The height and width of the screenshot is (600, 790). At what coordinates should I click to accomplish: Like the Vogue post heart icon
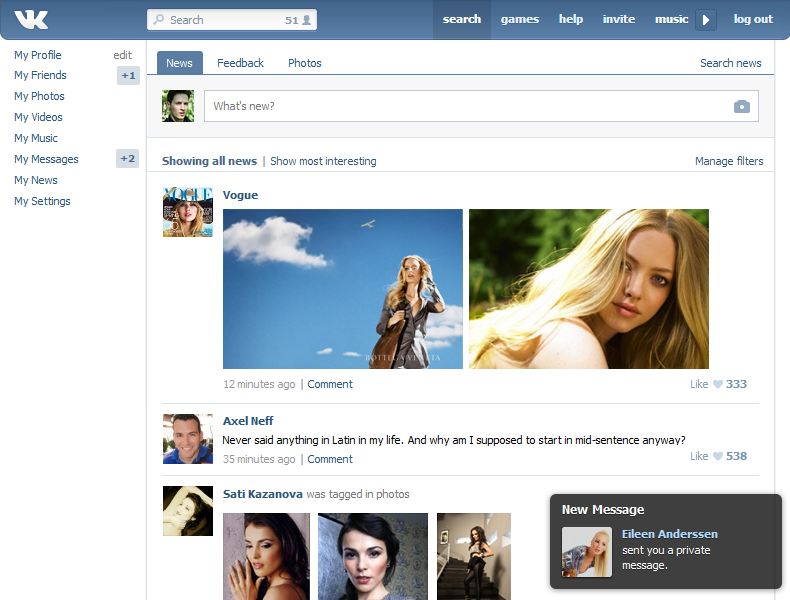717,384
